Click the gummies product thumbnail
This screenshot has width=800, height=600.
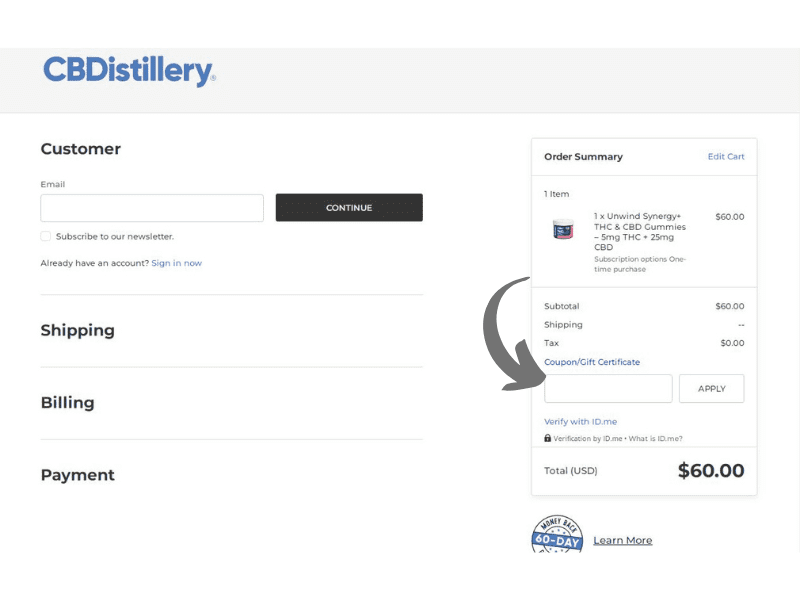(563, 229)
